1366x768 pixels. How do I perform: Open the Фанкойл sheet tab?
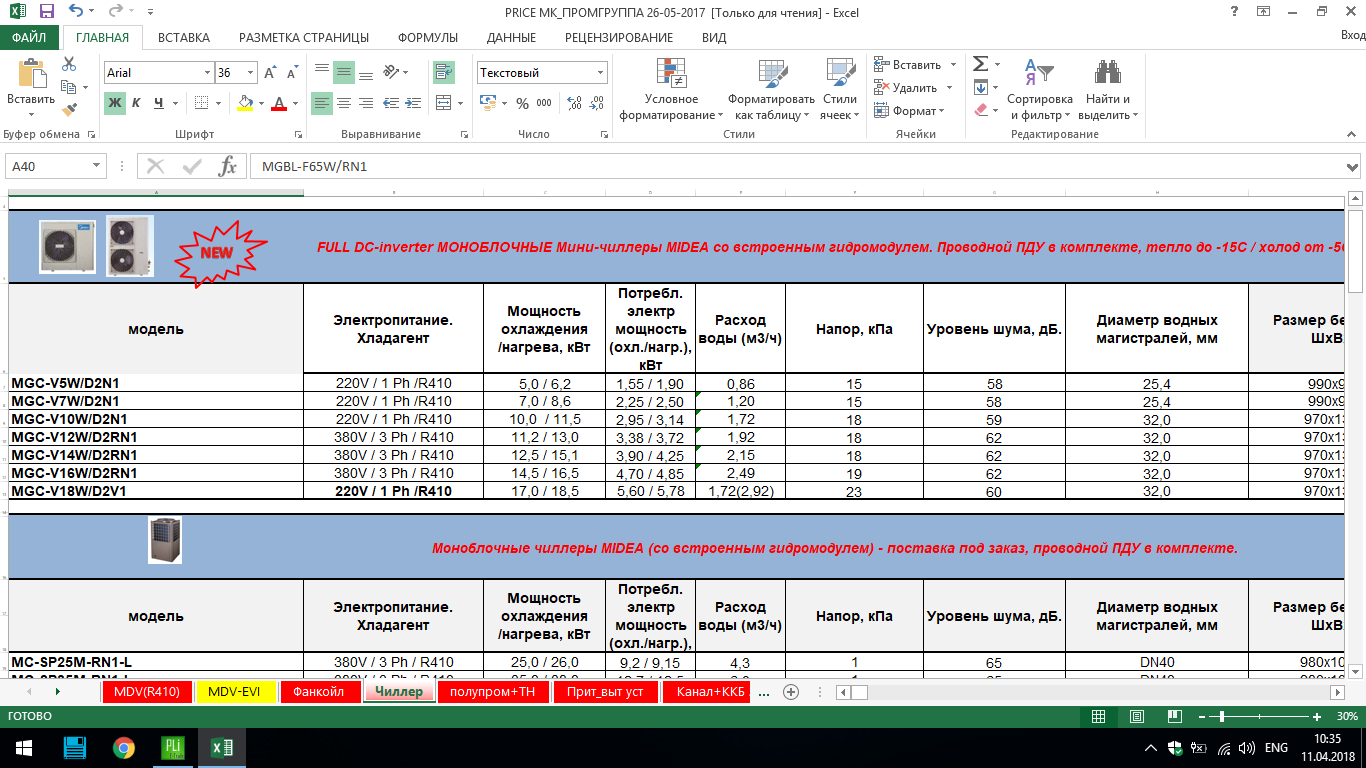click(319, 692)
